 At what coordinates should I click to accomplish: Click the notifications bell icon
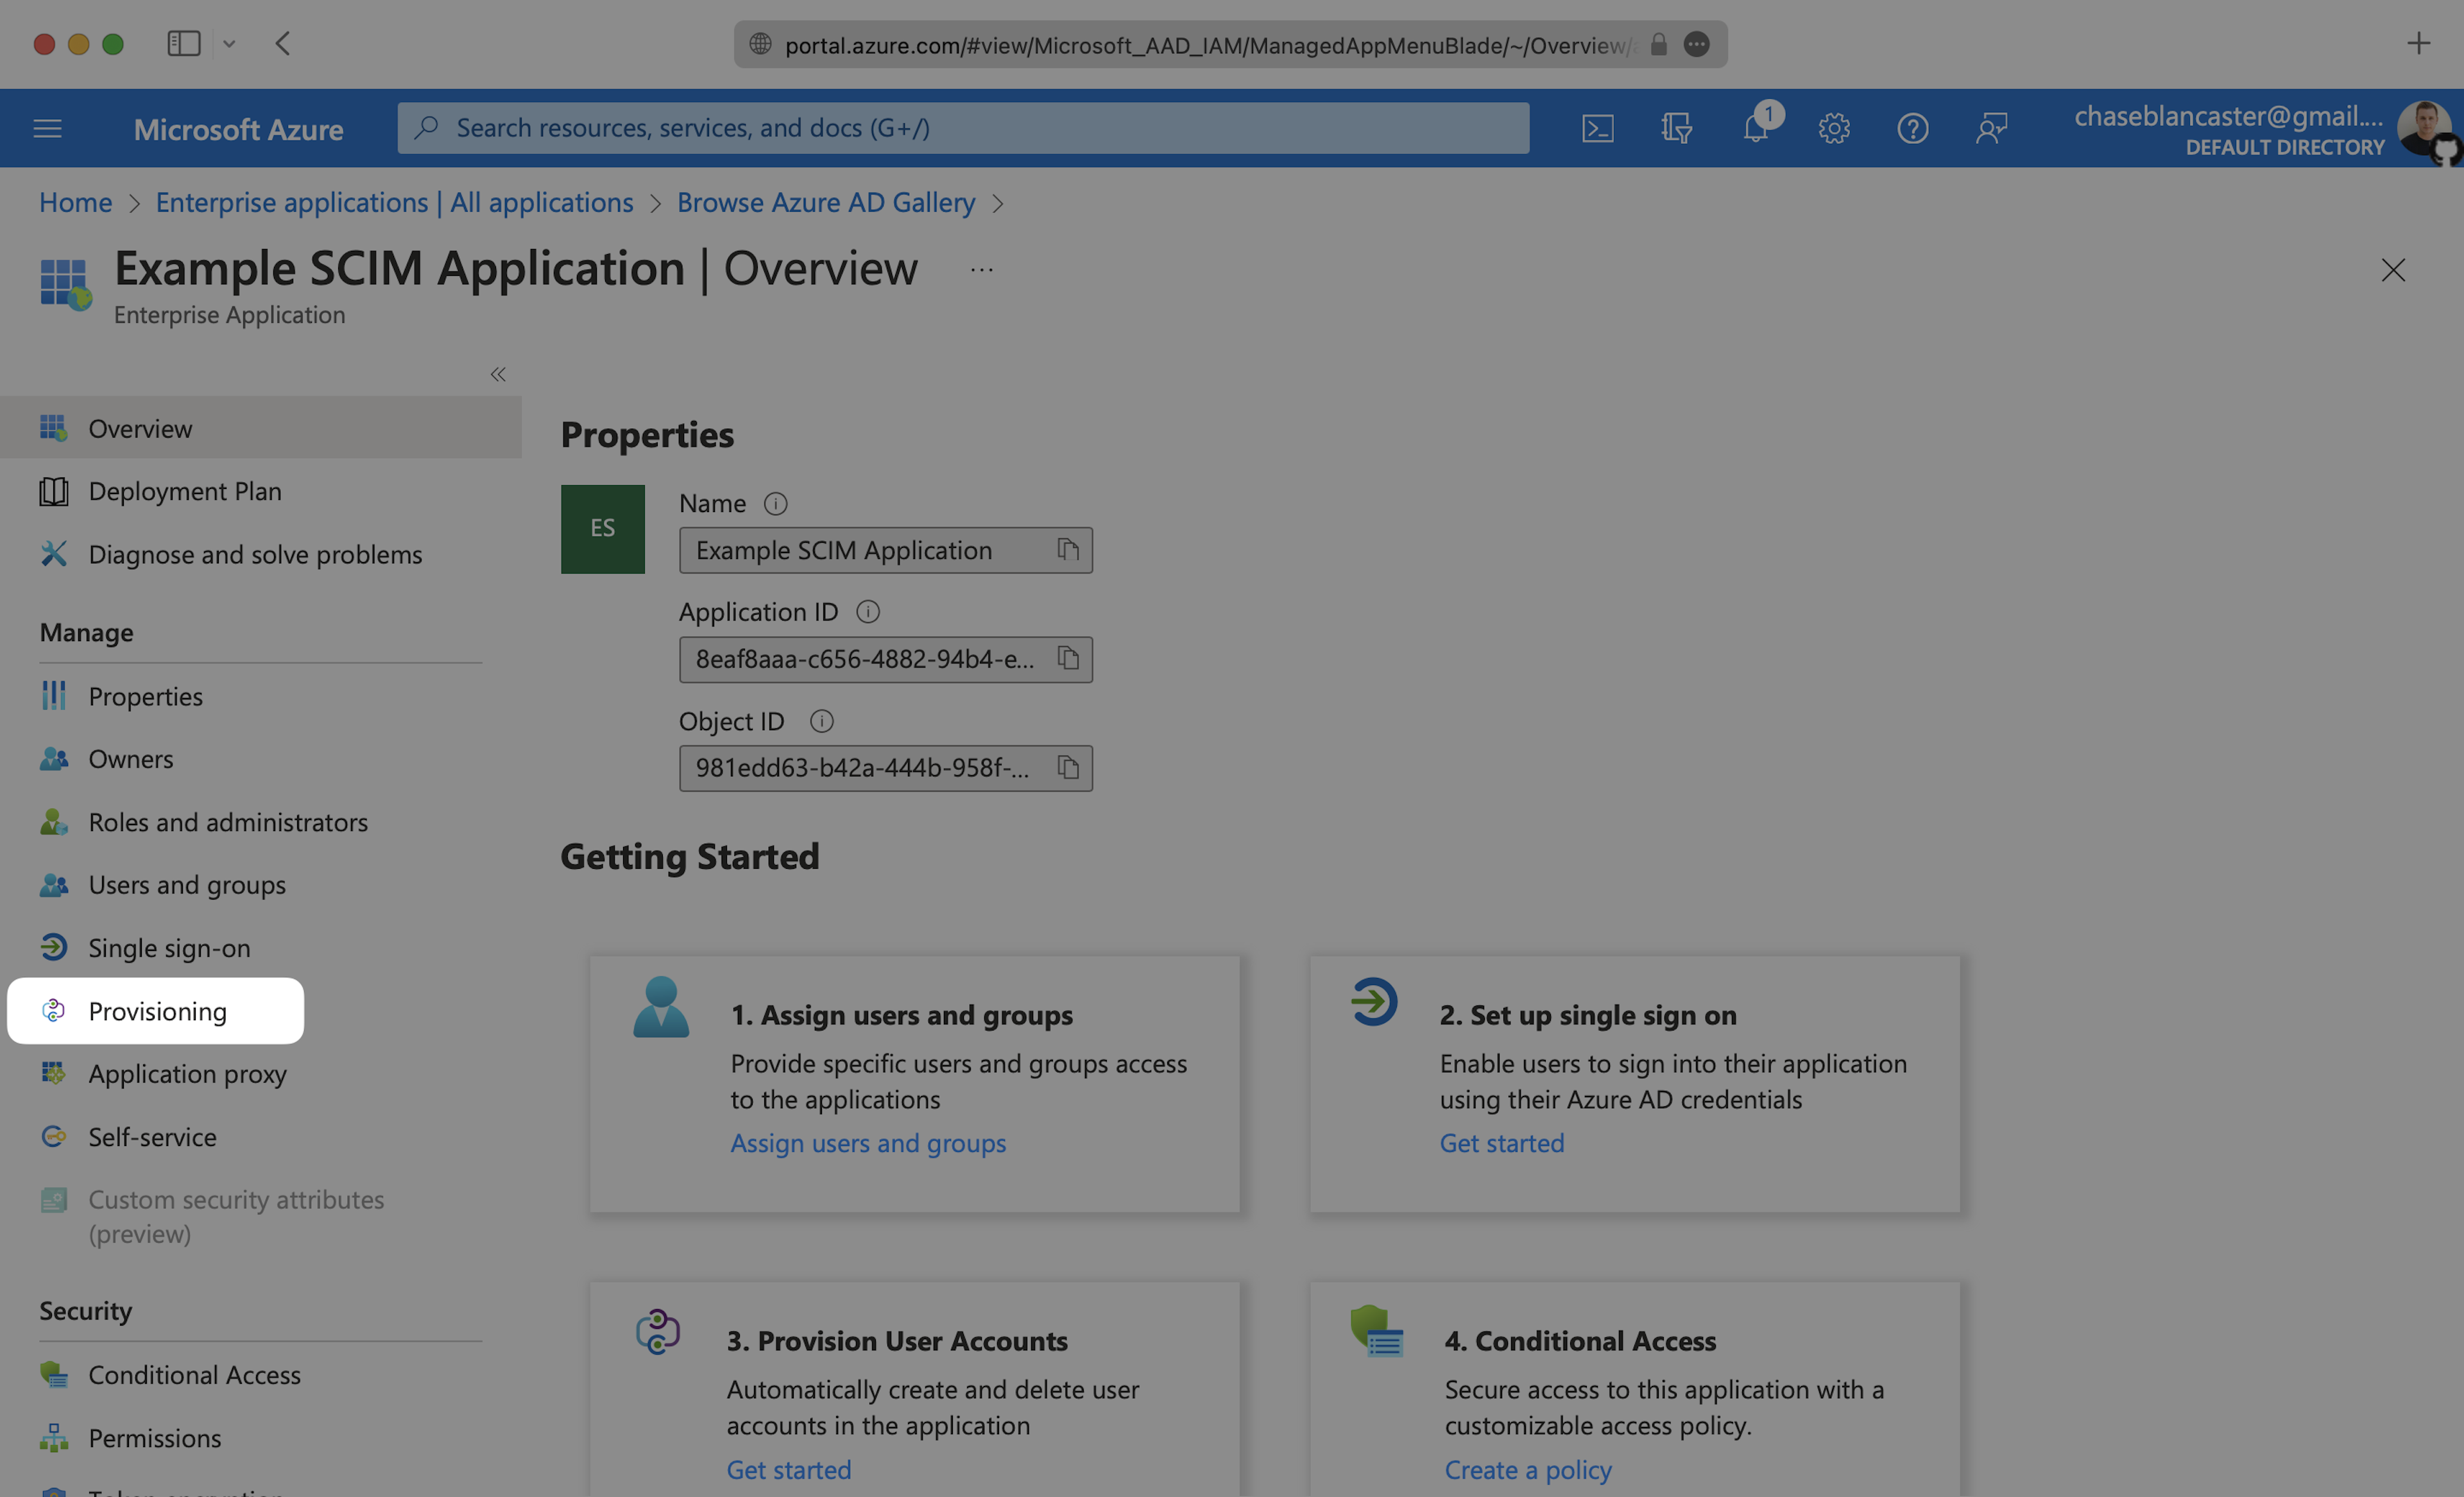pyautogui.click(x=1755, y=128)
